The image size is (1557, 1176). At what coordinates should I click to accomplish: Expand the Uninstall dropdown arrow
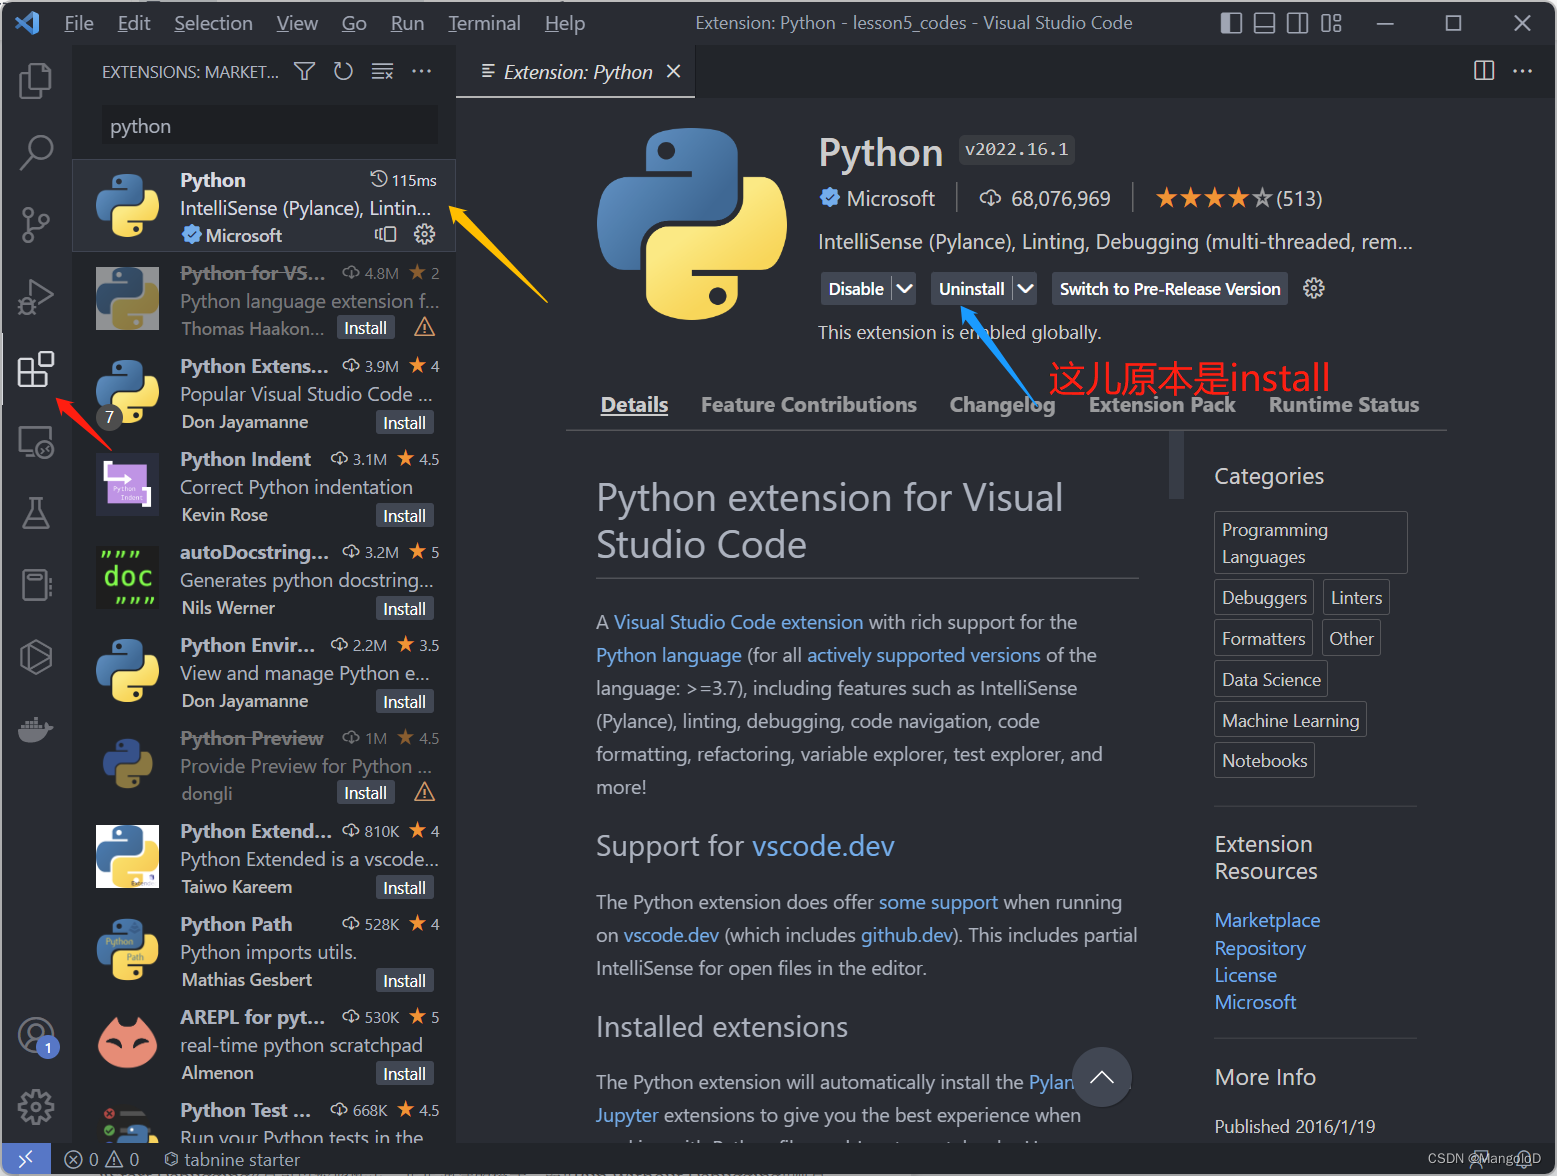1025,289
